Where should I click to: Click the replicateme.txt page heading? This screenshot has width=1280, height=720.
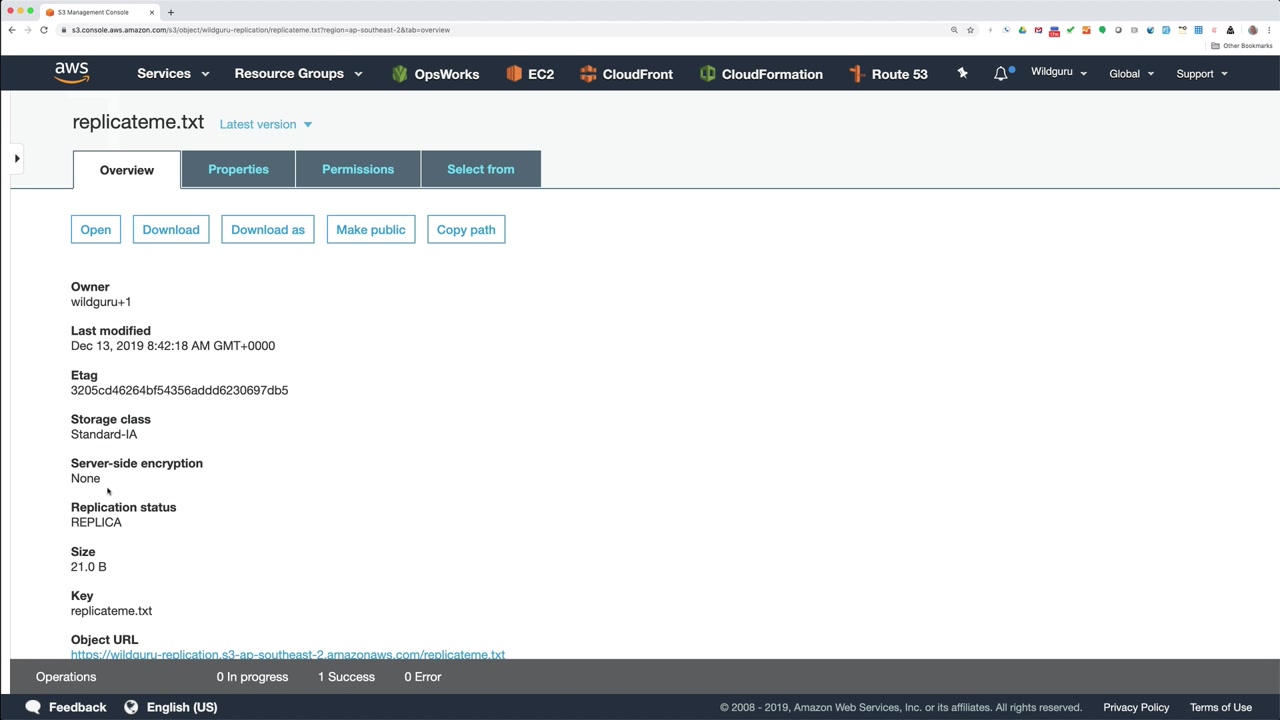[x=138, y=122]
